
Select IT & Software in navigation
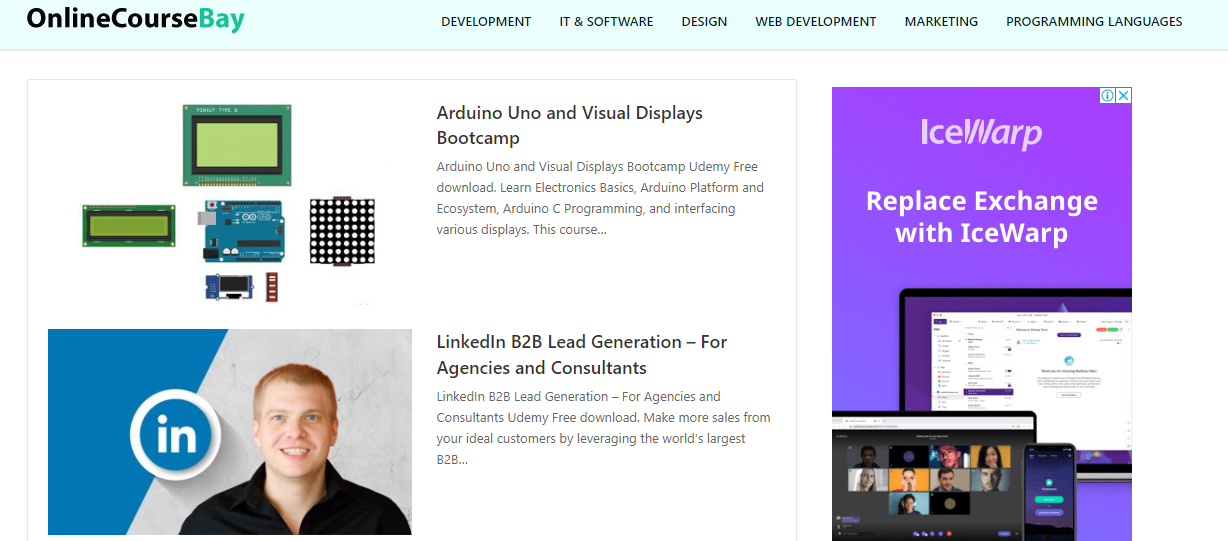coord(606,21)
